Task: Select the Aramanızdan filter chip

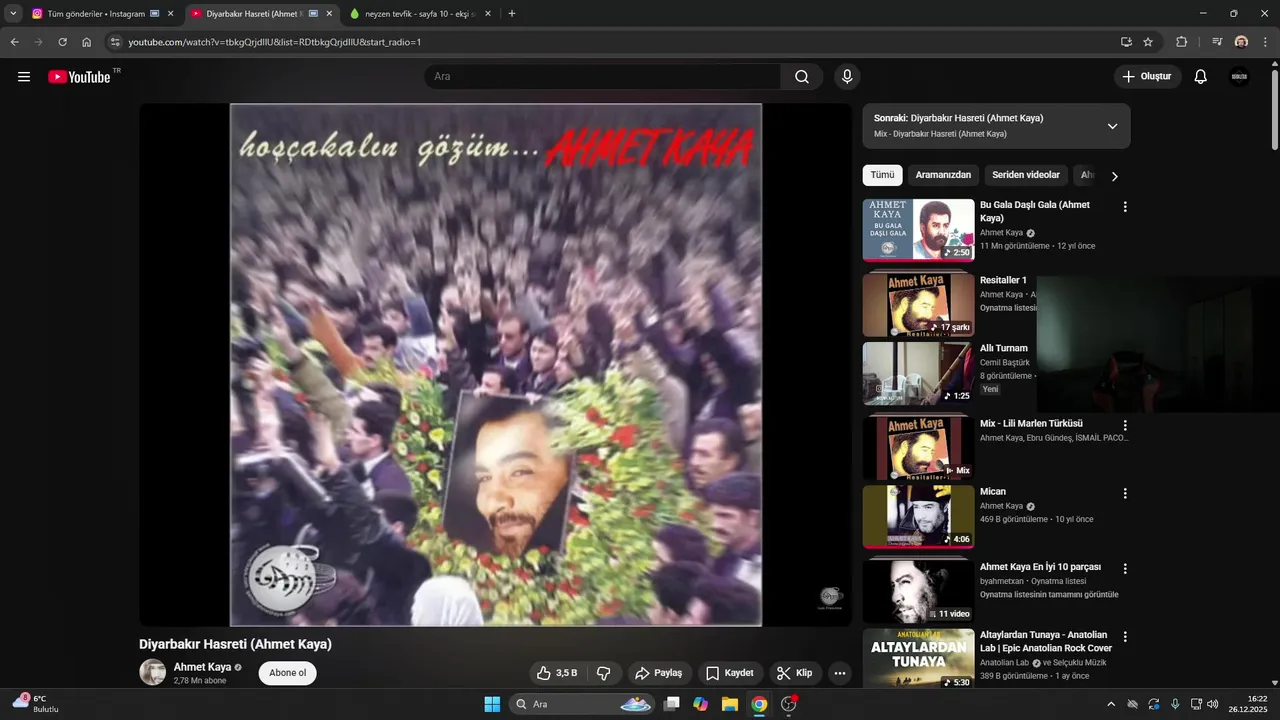Action: [943, 175]
